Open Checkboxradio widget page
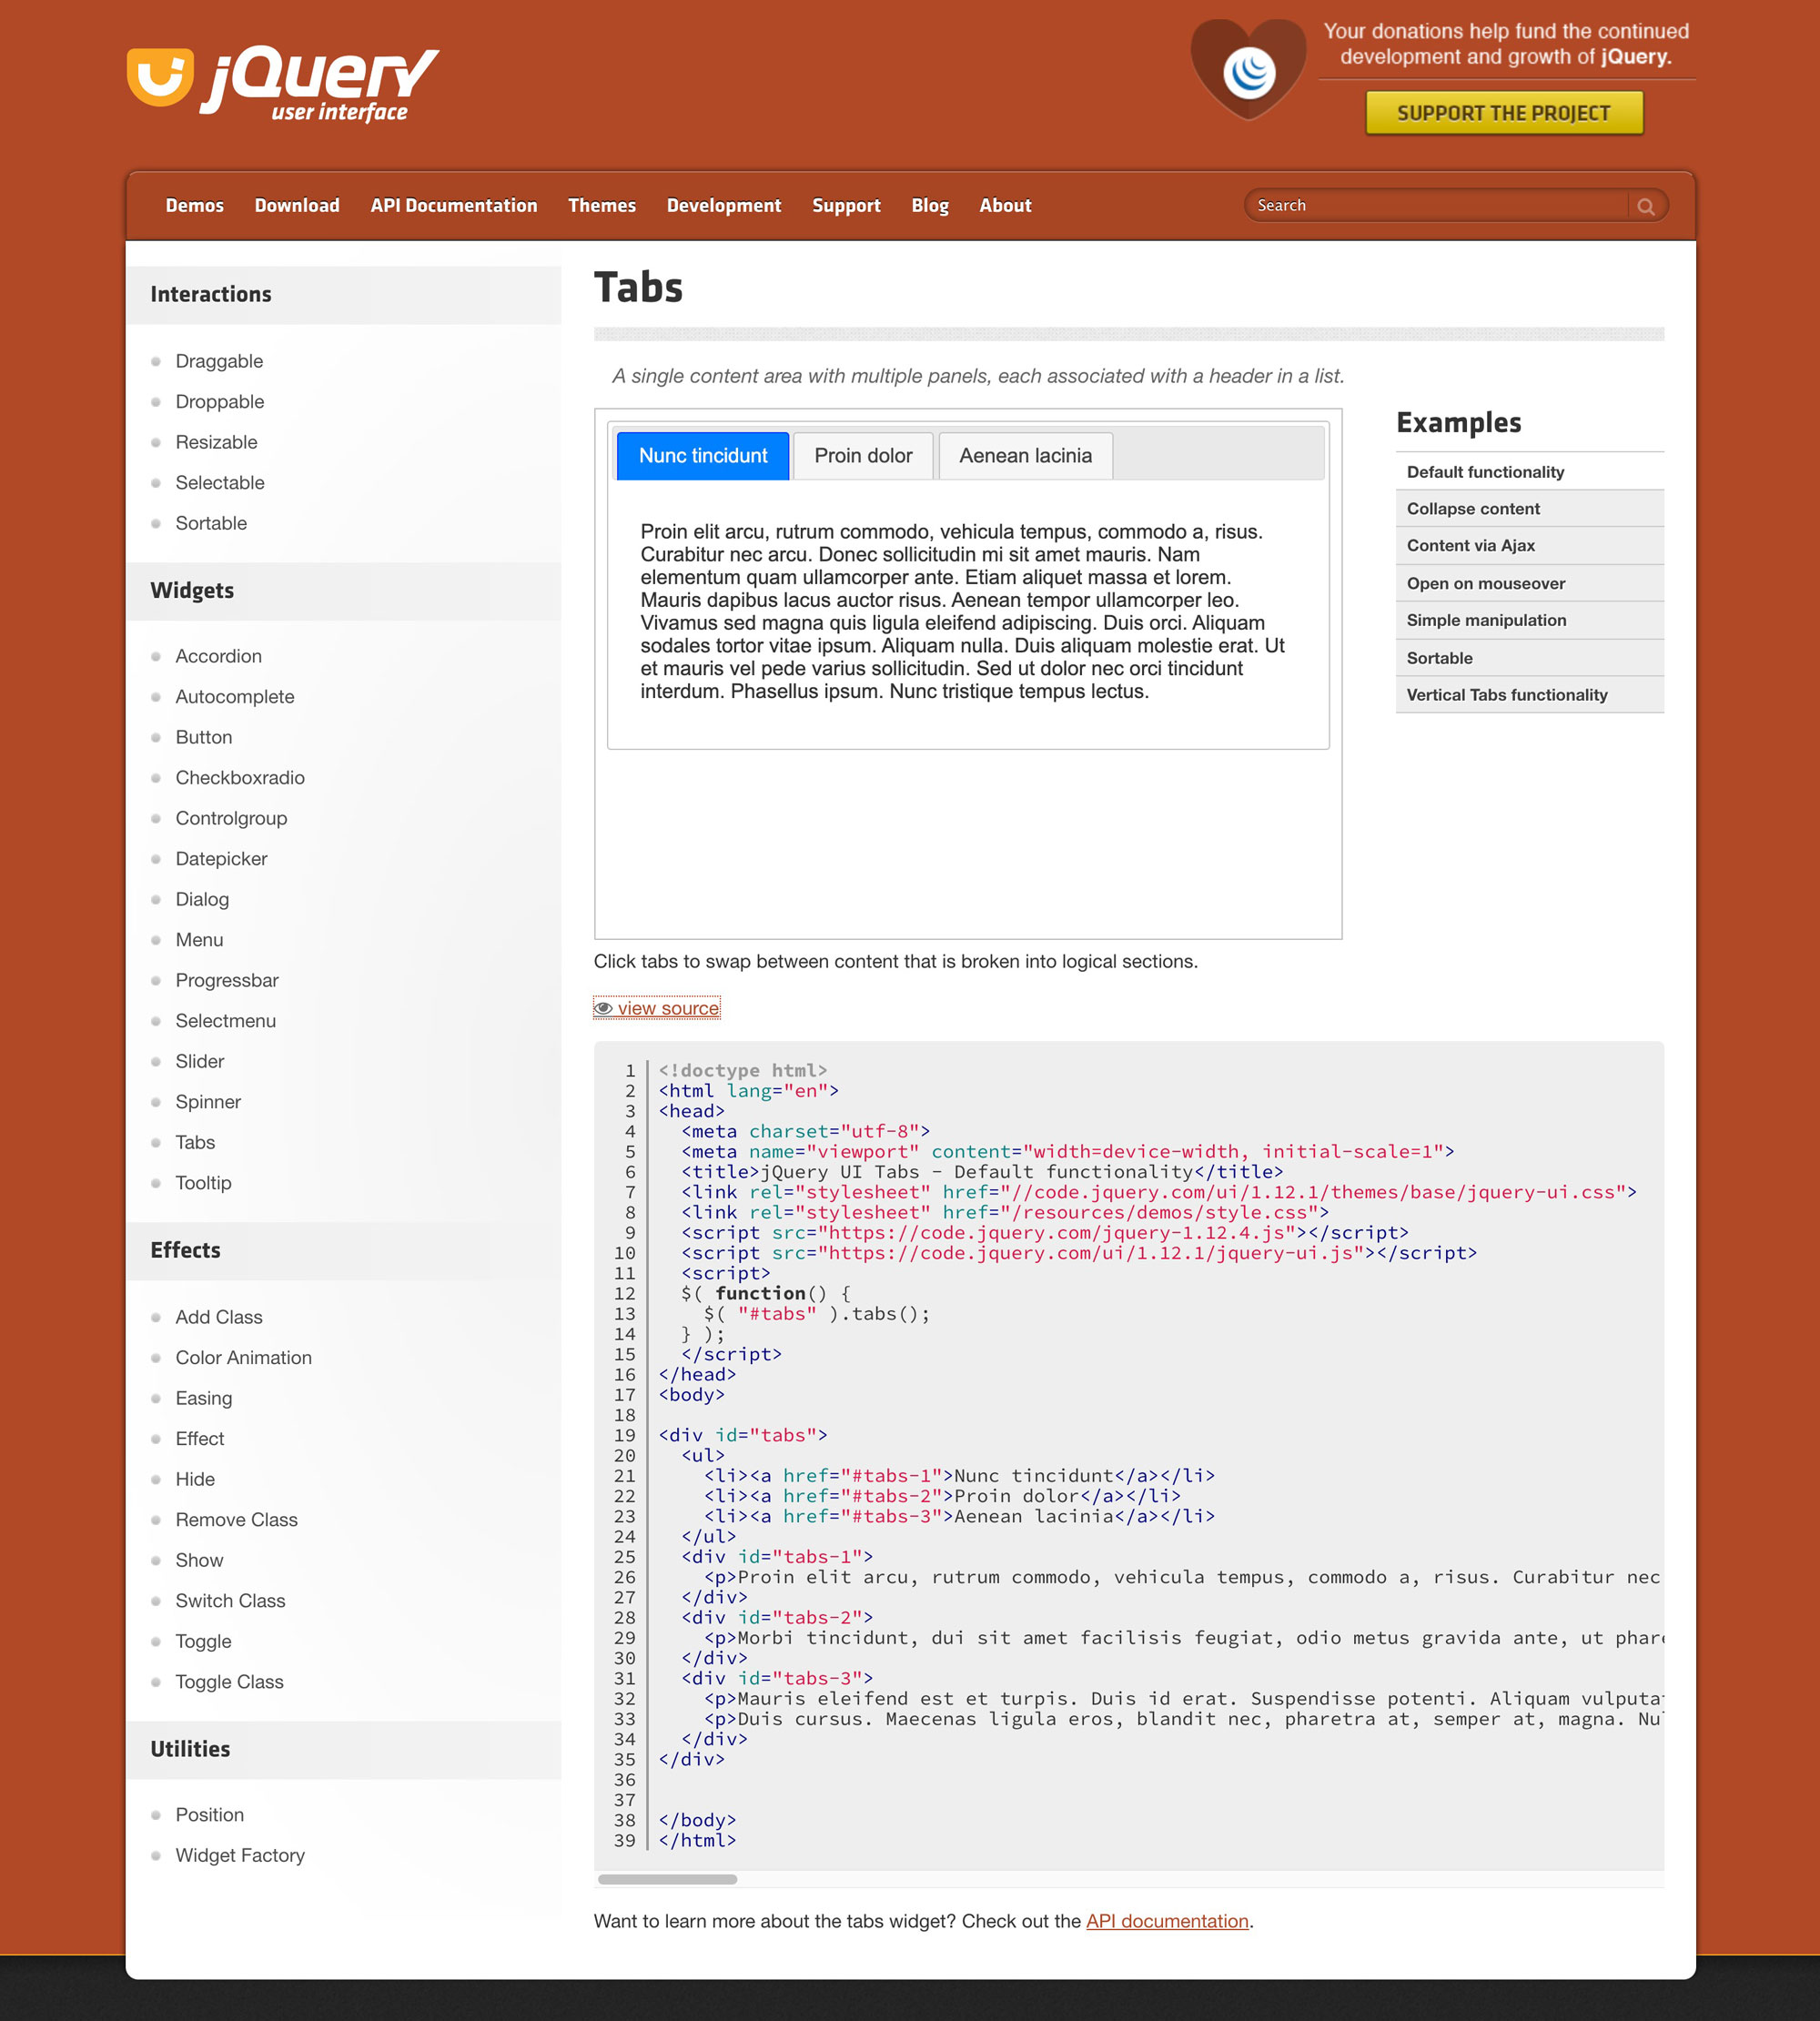The width and height of the screenshot is (1820, 2021). point(240,778)
